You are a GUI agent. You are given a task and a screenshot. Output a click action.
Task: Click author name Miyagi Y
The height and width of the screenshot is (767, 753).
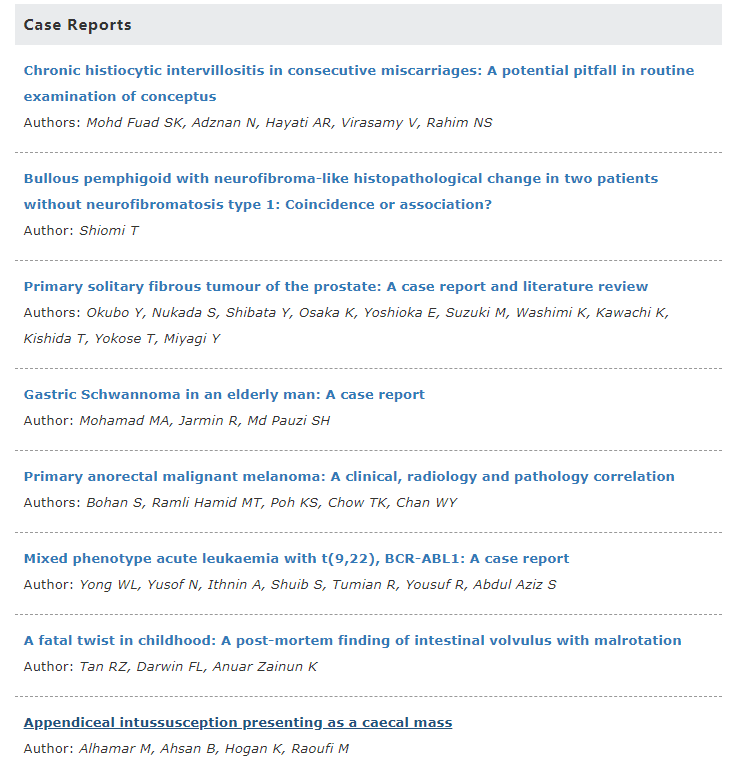[192, 338]
